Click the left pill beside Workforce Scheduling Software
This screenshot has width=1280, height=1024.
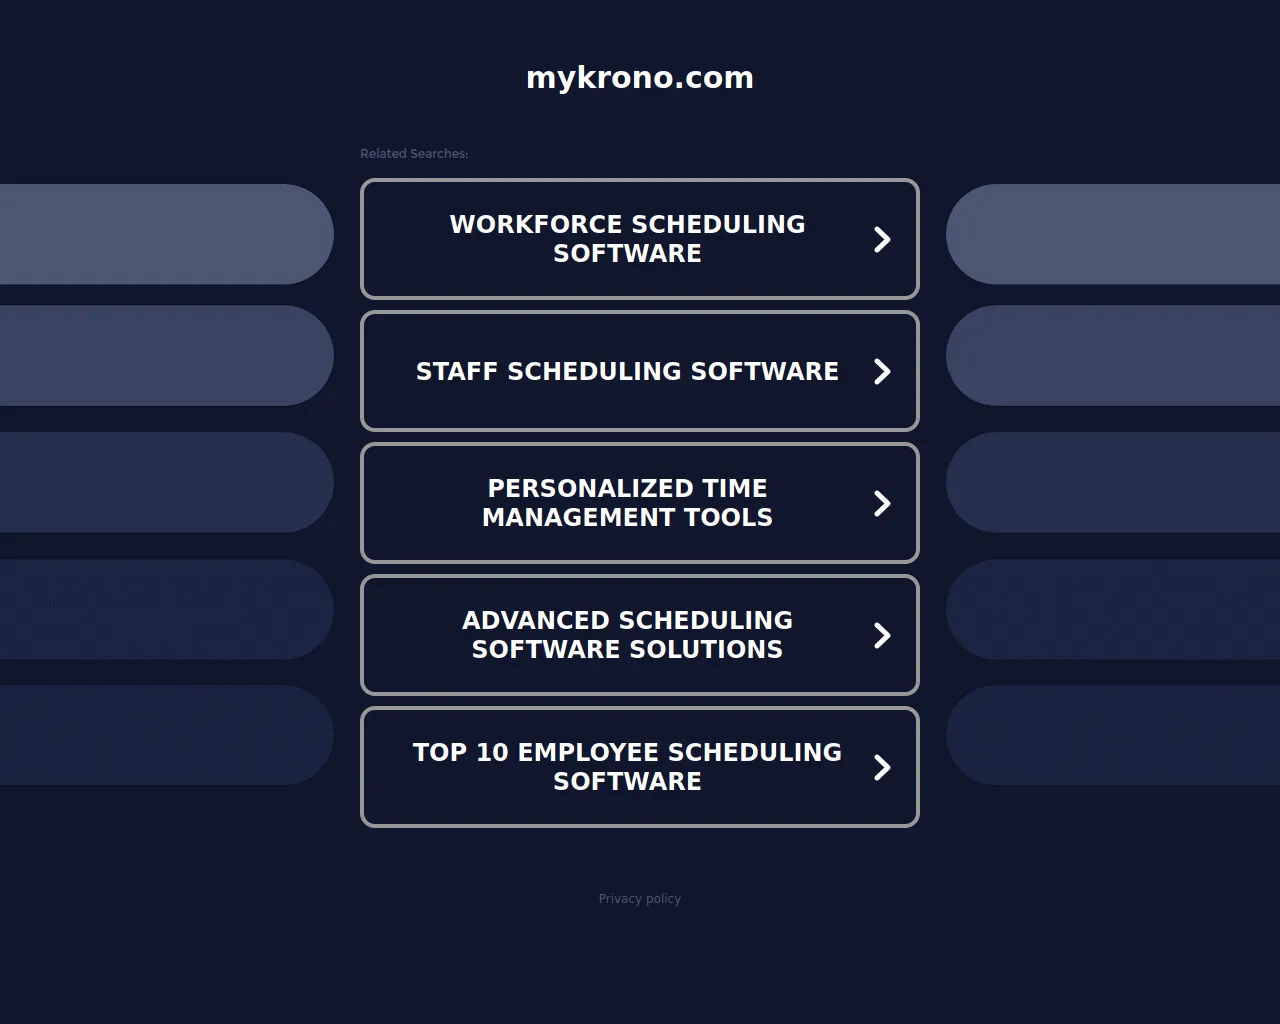tap(165, 234)
